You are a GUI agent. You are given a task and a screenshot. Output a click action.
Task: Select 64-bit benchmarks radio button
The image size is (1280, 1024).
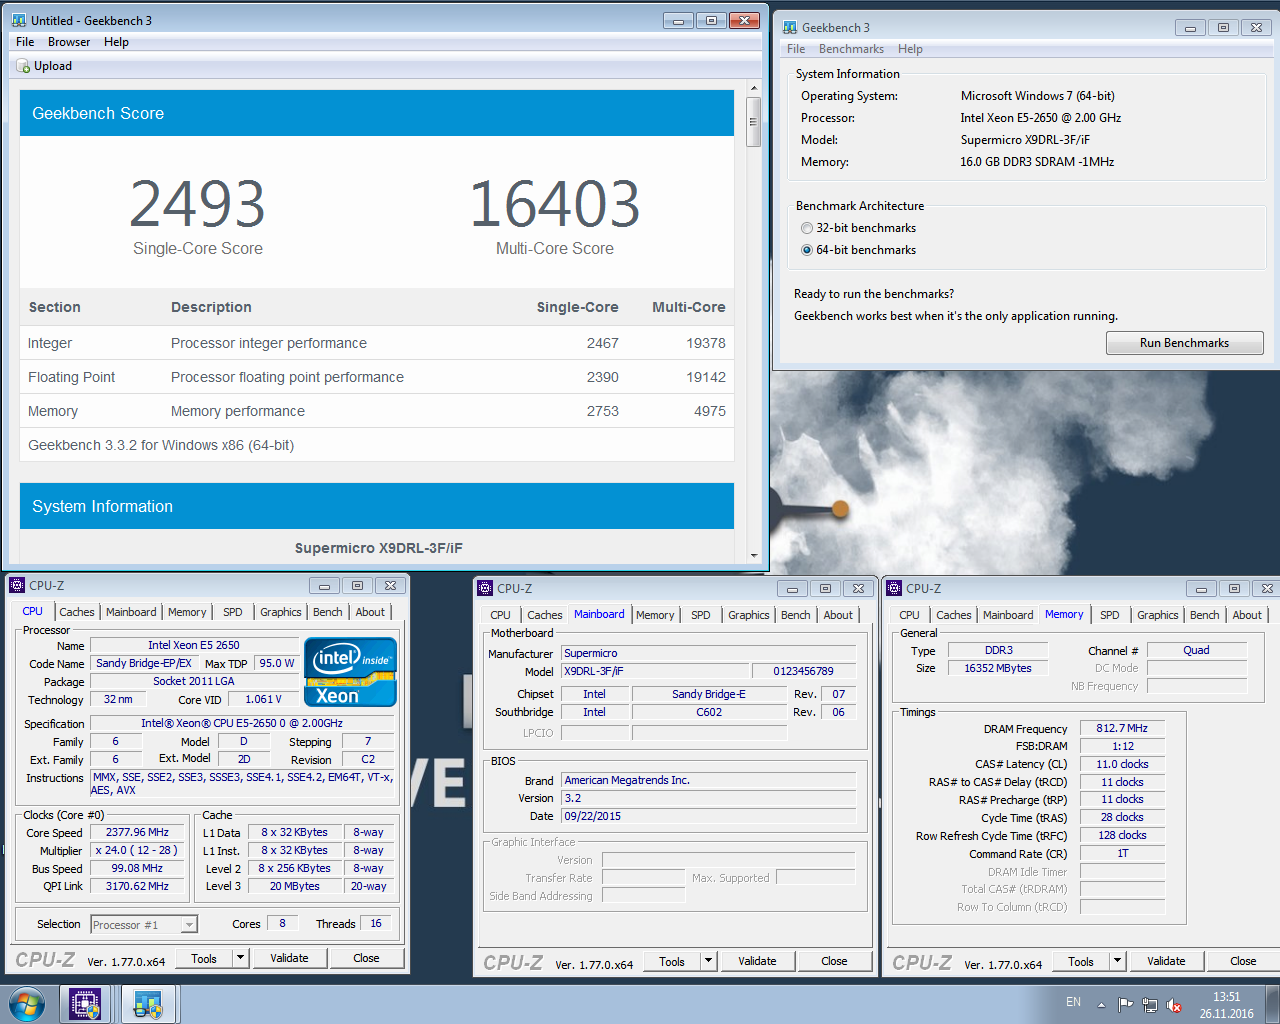(807, 250)
